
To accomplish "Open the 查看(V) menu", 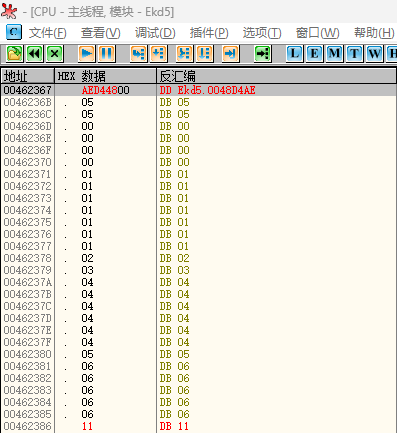I will click(x=100, y=33).
